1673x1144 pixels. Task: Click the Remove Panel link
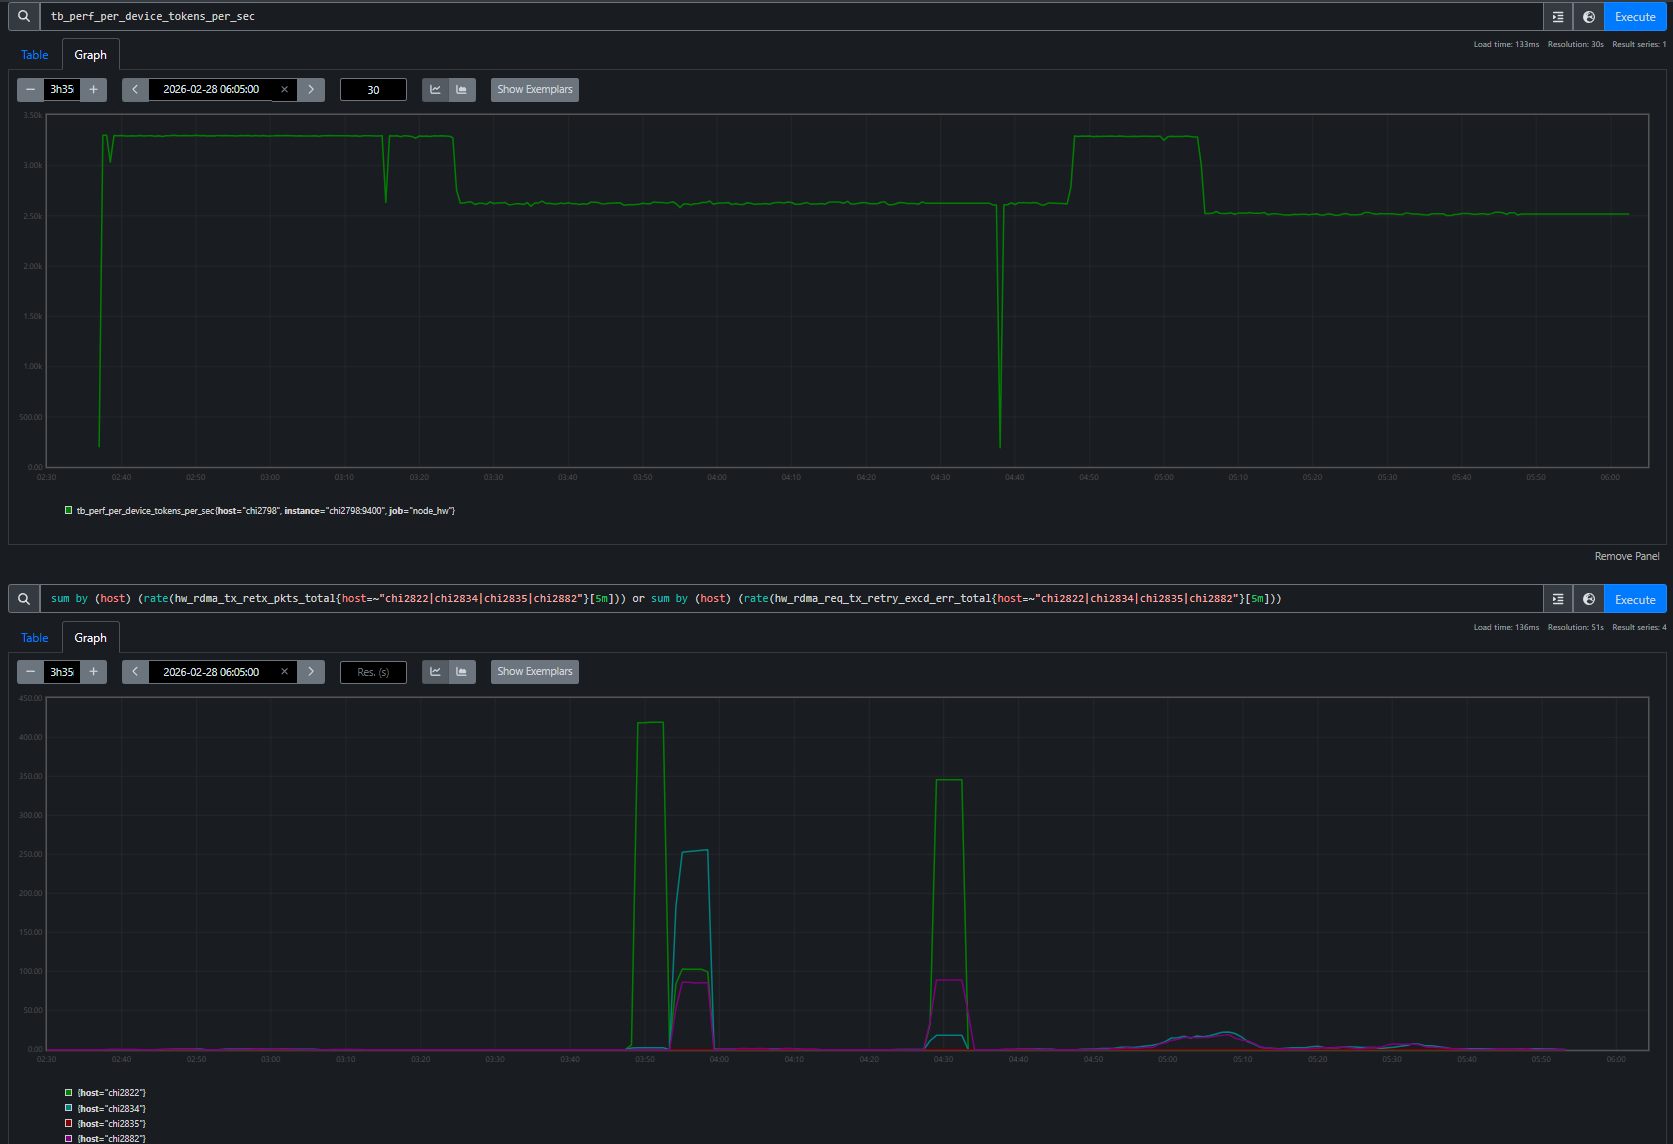(x=1626, y=555)
